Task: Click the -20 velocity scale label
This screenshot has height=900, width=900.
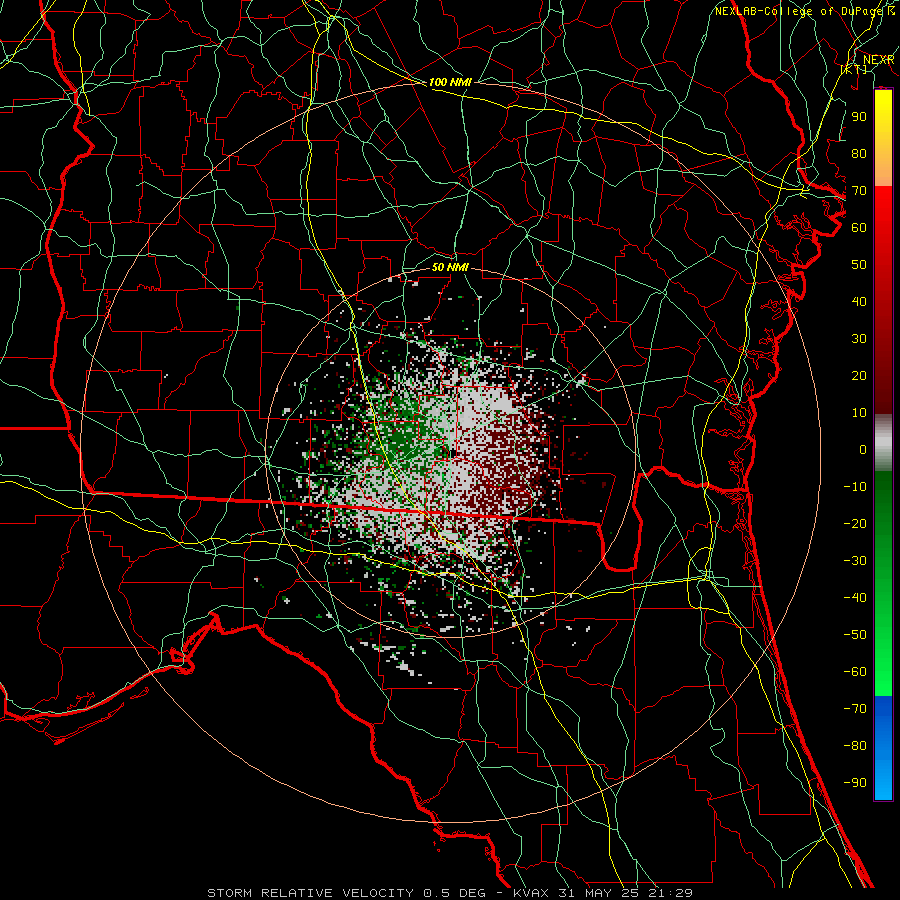Action: click(855, 524)
